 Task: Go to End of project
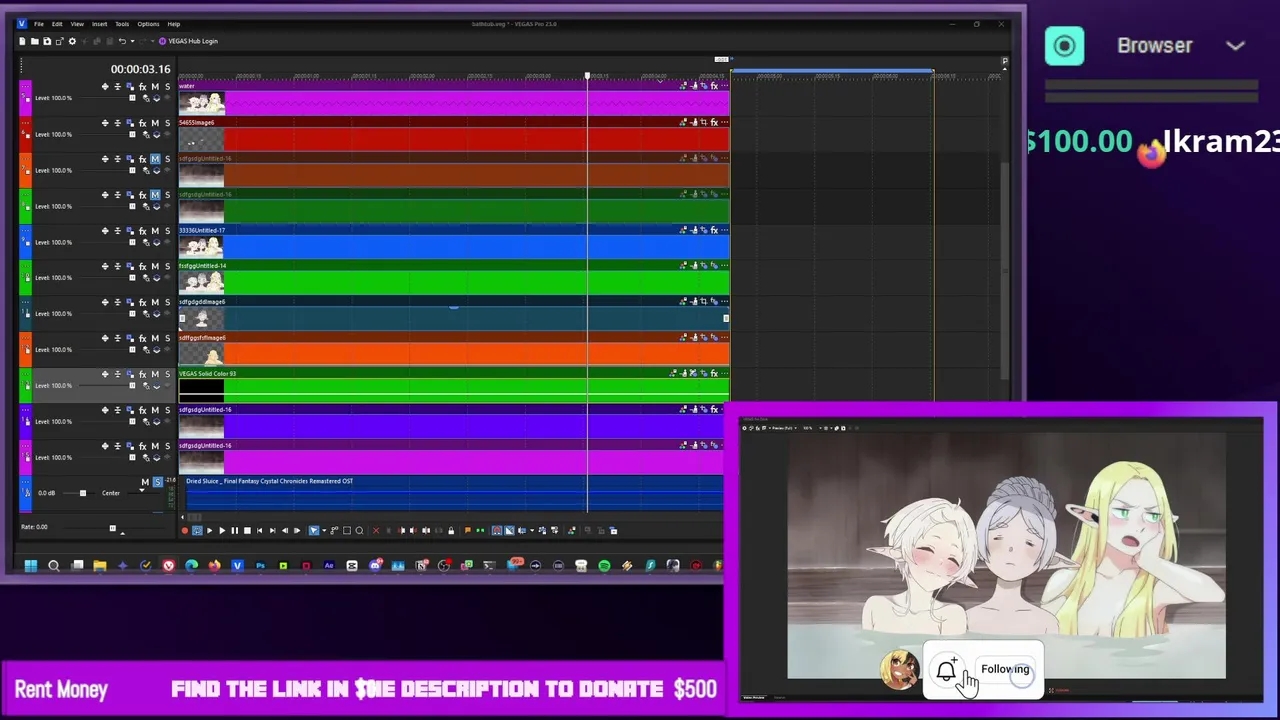[272, 530]
